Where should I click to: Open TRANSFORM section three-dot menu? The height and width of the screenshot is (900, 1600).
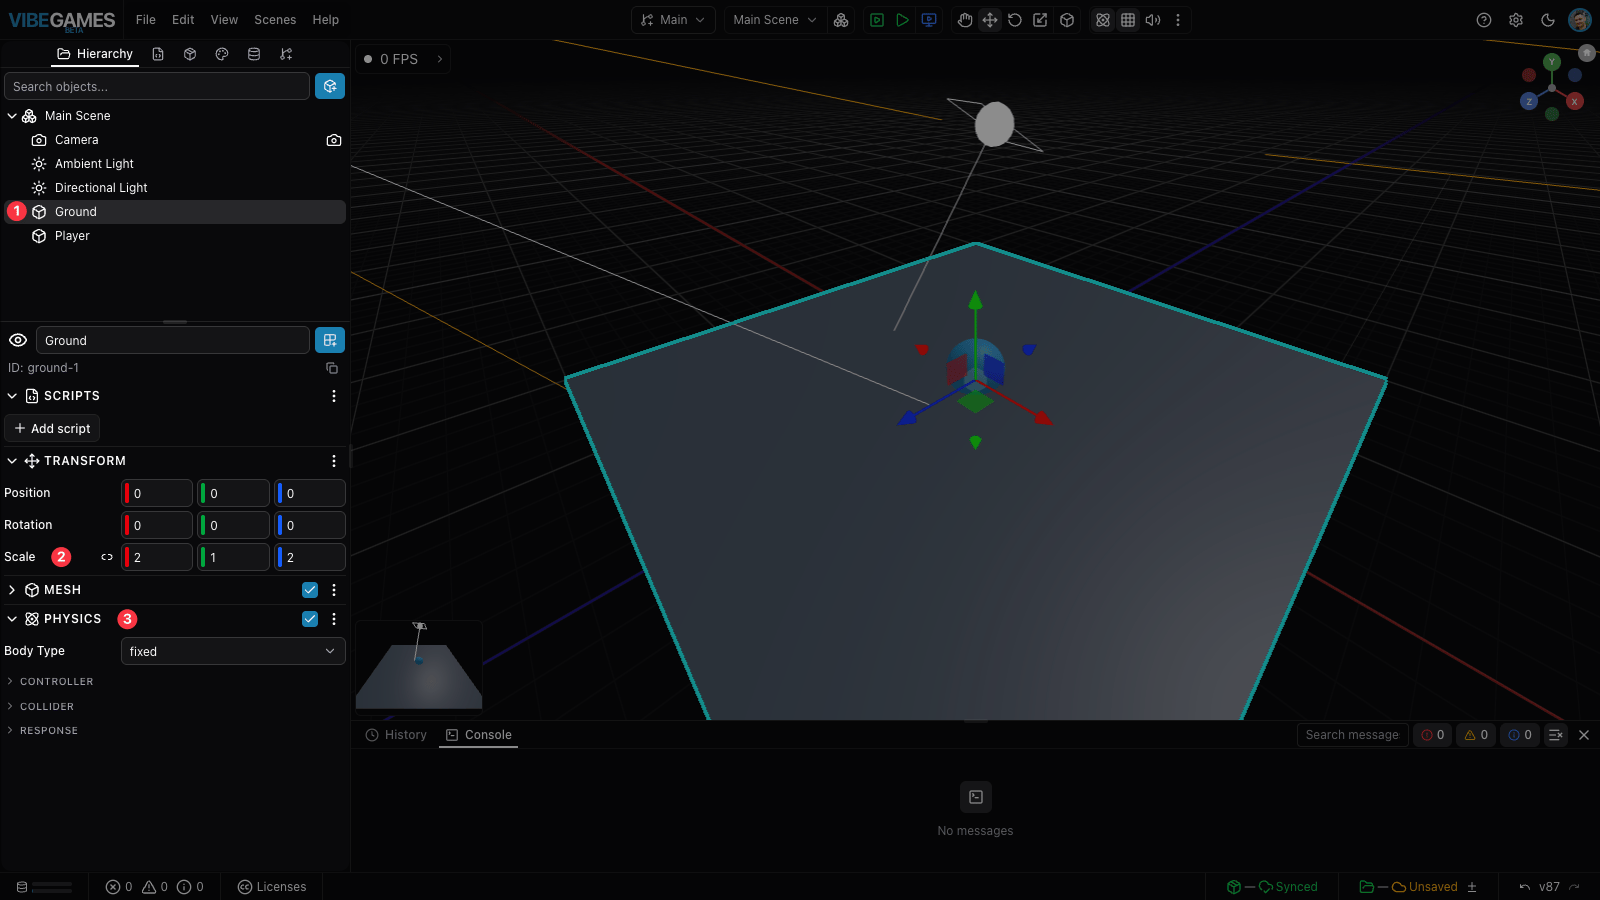click(334, 461)
